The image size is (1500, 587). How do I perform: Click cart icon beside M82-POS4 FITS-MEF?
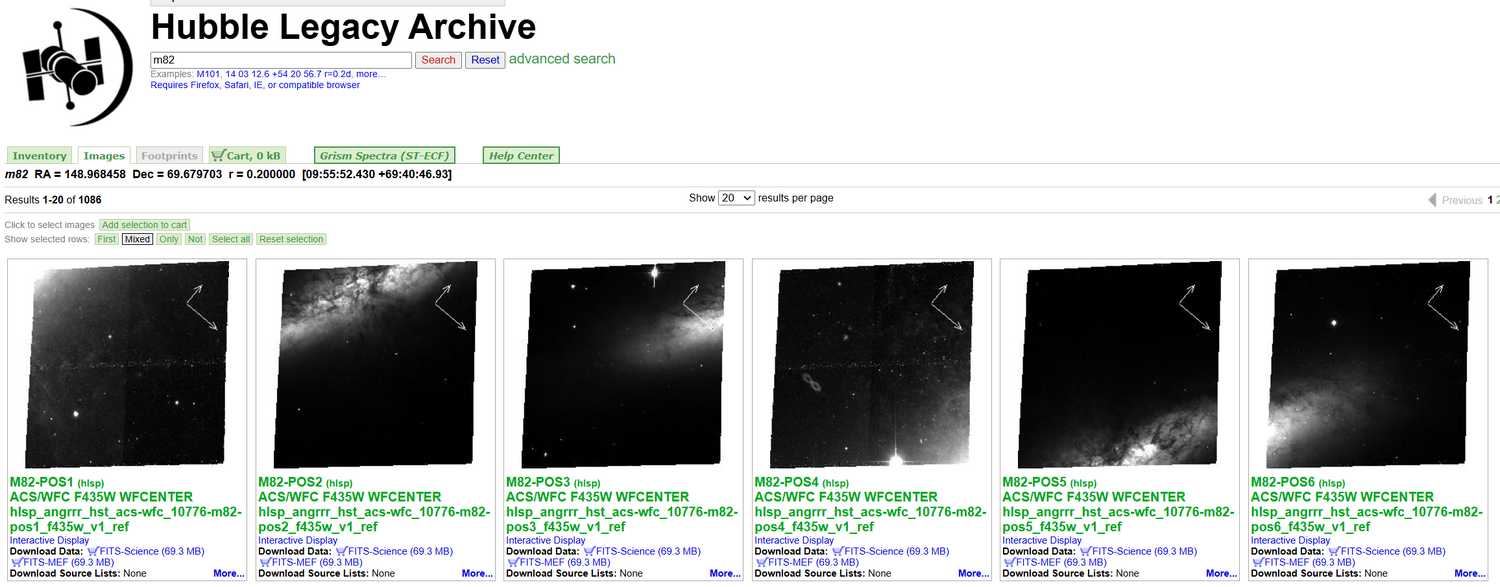760,562
